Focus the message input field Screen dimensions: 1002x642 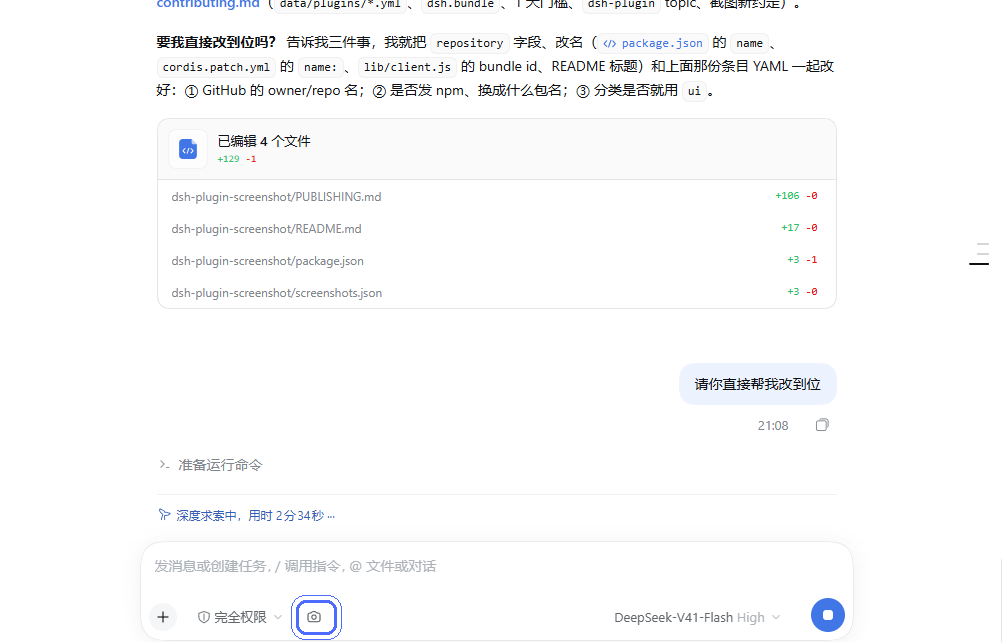click(497, 566)
